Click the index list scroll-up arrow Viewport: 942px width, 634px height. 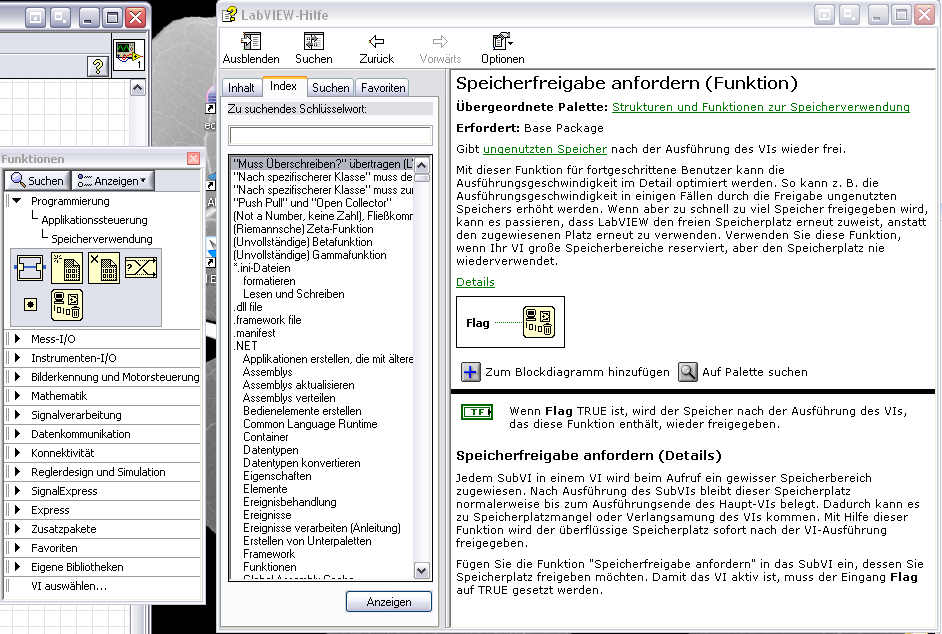[422, 165]
